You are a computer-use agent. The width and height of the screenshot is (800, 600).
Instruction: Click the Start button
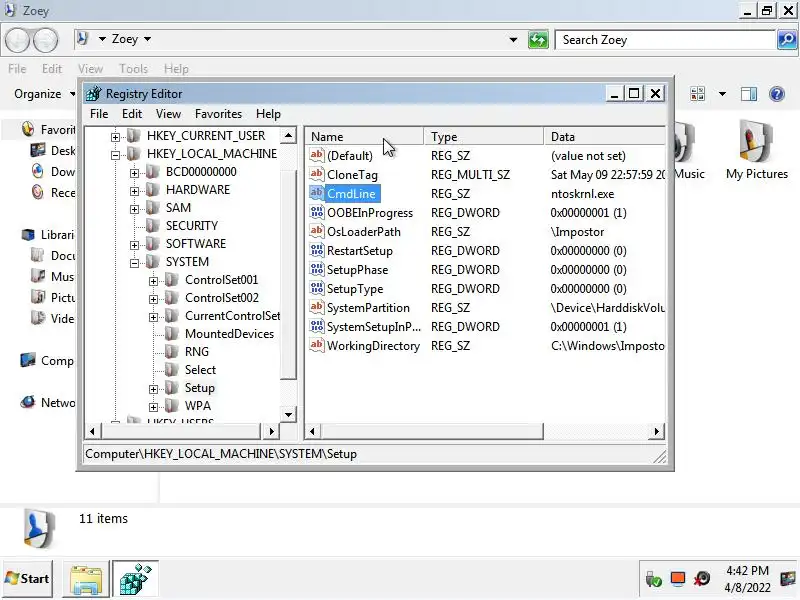tap(27, 579)
